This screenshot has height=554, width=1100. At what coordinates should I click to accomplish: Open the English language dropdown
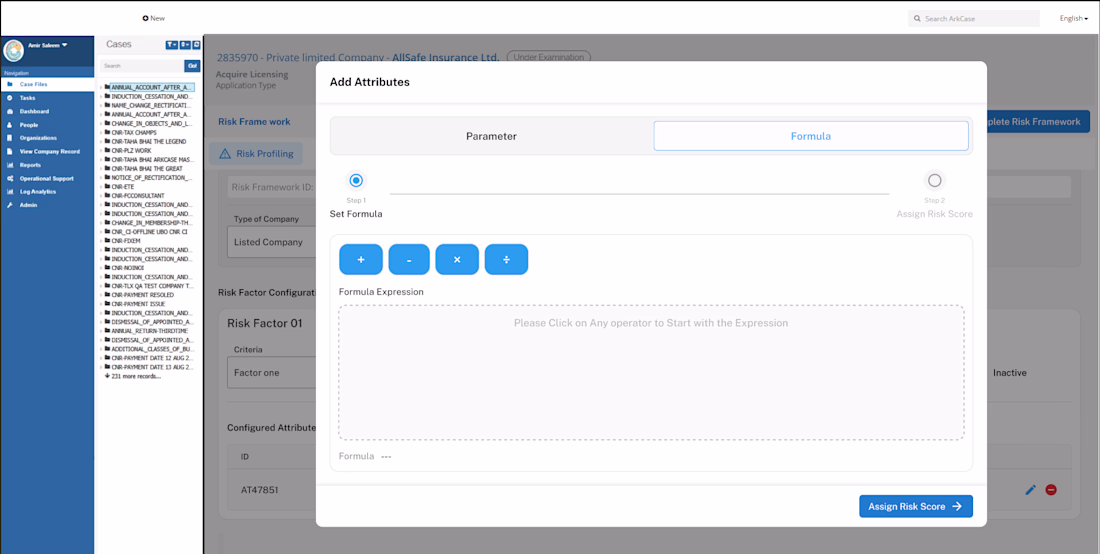point(1073,19)
